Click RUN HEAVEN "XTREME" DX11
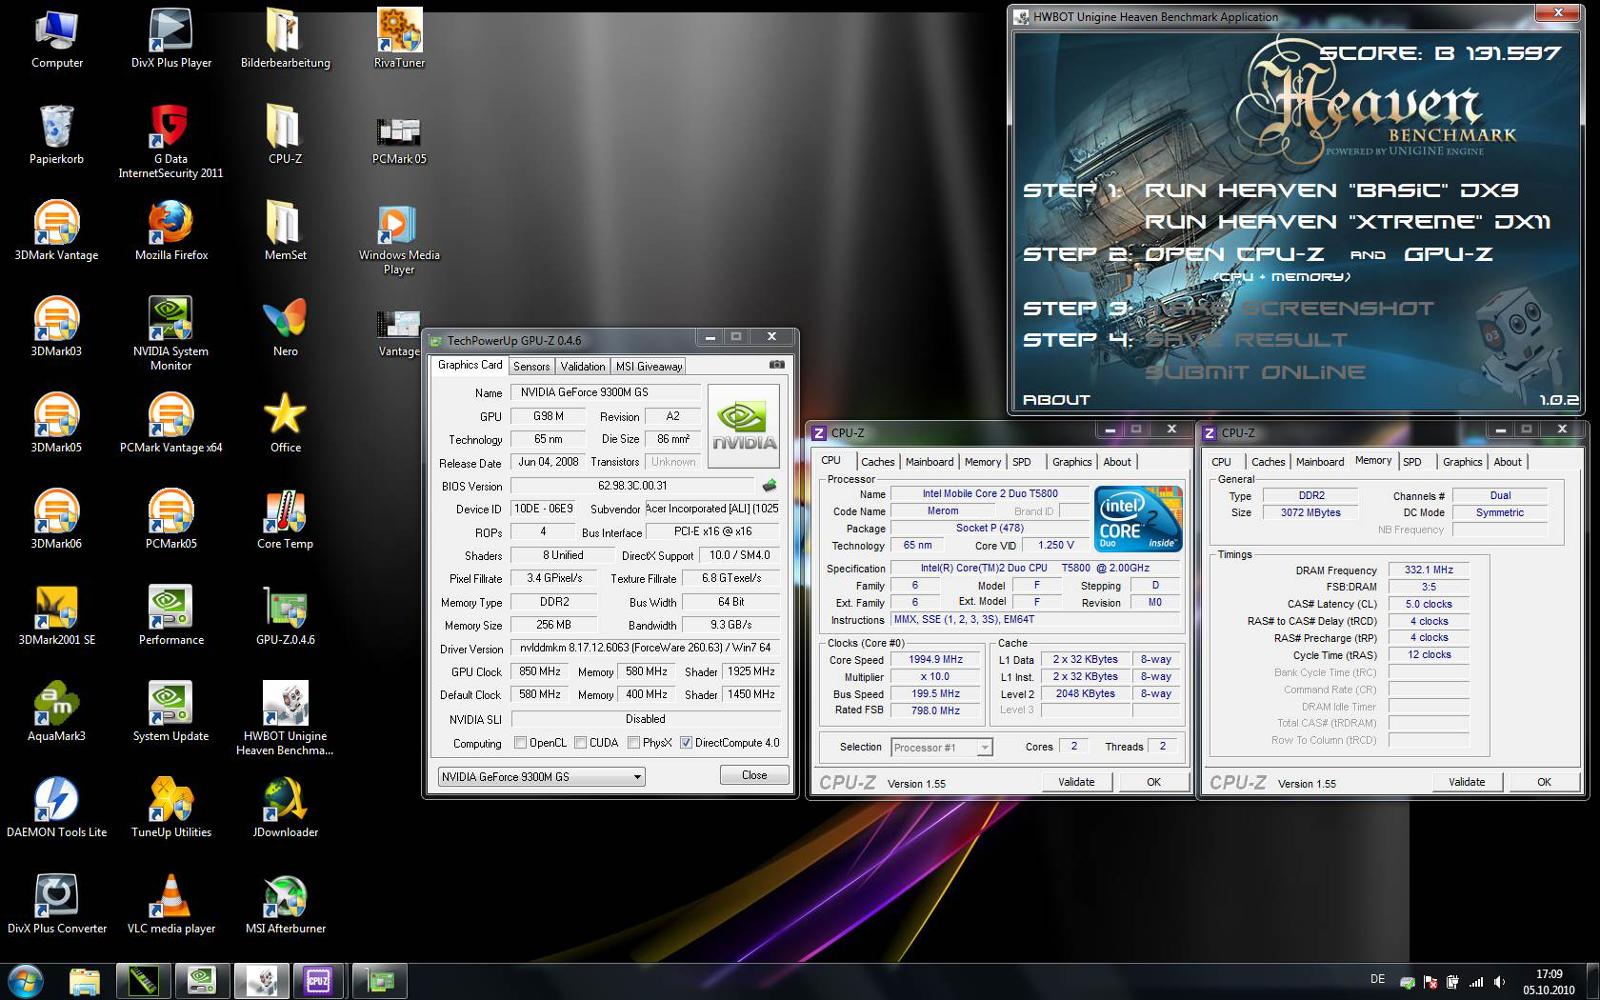1600x1000 pixels. tap(1347, 222)
